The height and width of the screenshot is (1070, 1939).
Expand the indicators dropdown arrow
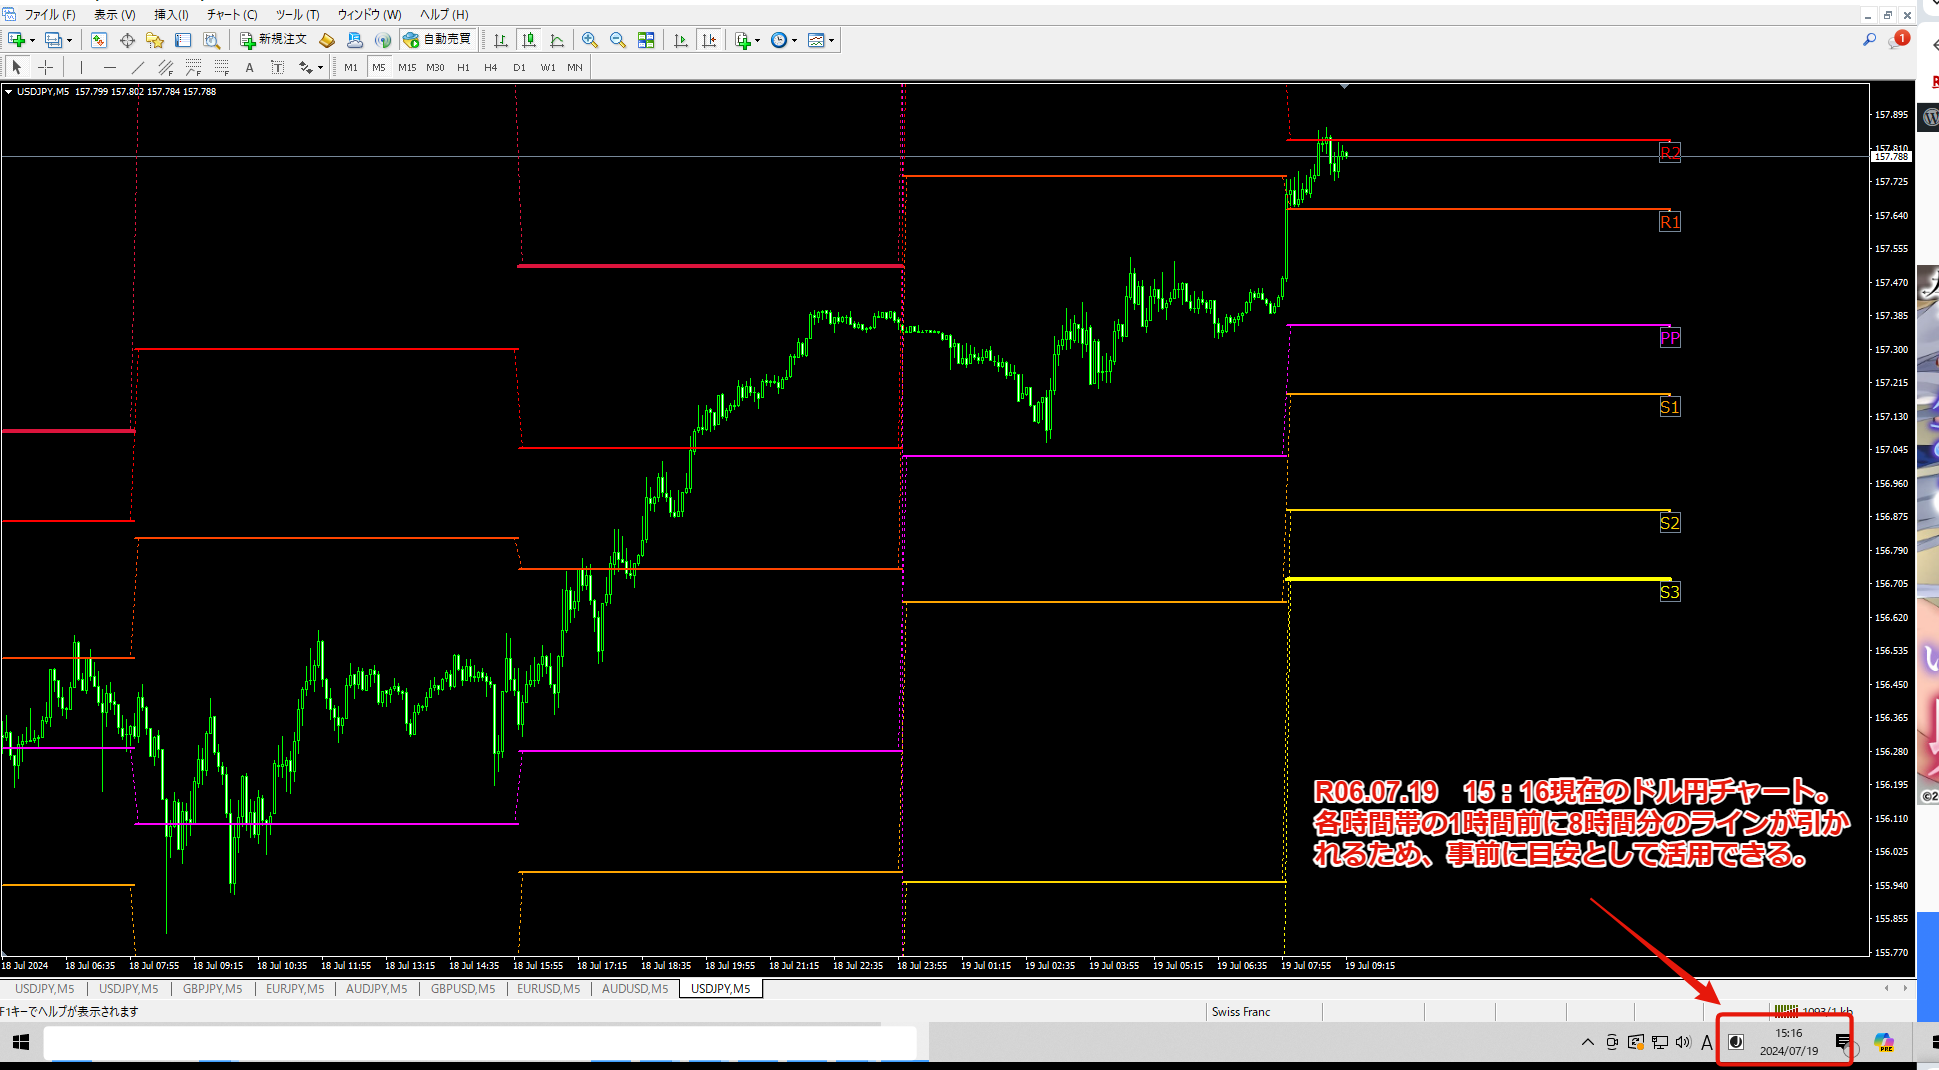click(757, 41)
